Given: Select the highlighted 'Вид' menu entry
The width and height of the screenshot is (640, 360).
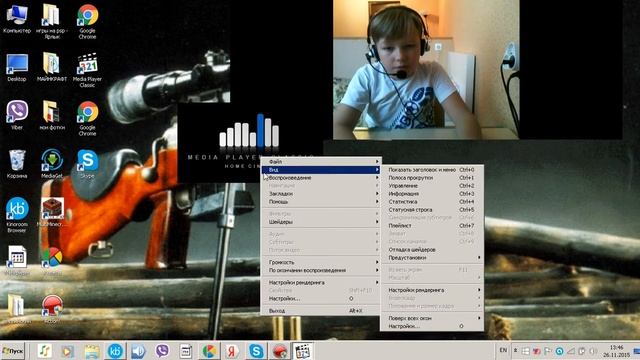Looking at the screenshot, I should click(321, 169).
